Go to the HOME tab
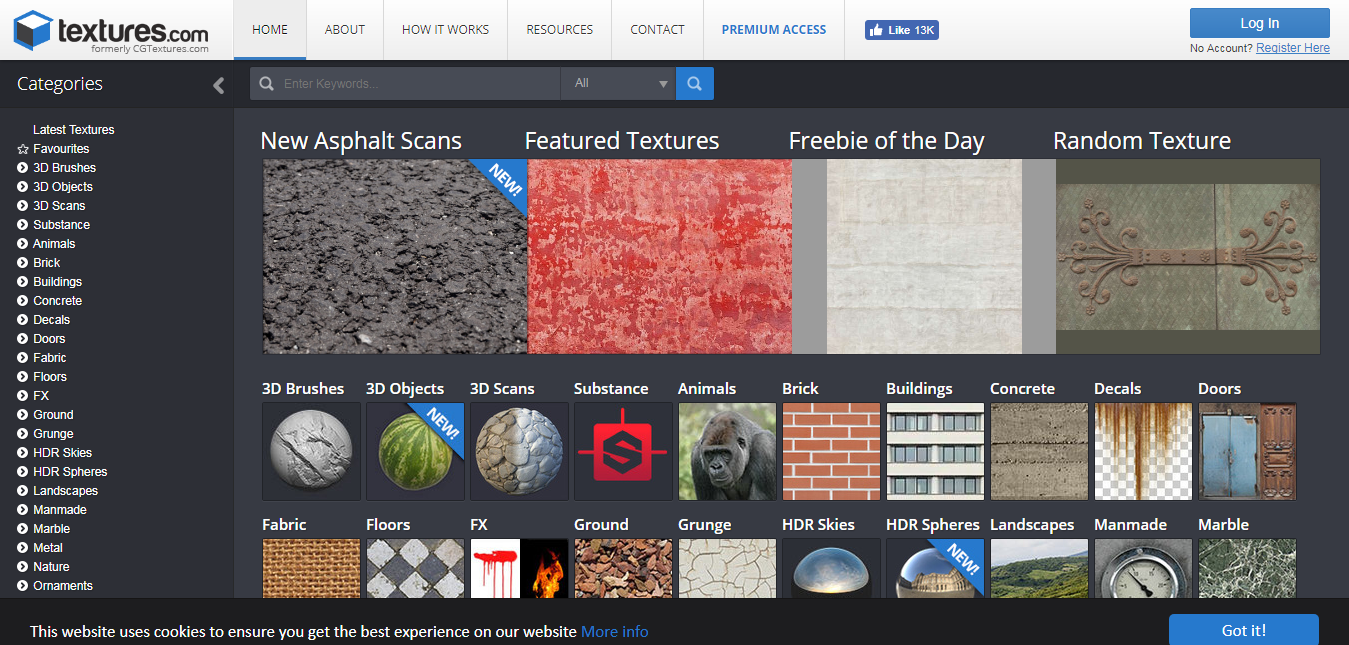 pos(270,30)
